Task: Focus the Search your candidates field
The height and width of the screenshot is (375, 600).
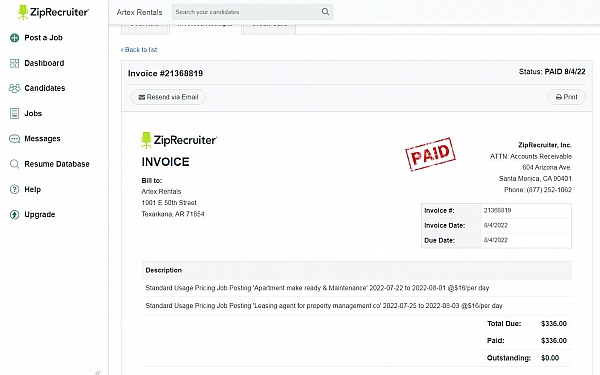Action: click(x=247, y=12)
